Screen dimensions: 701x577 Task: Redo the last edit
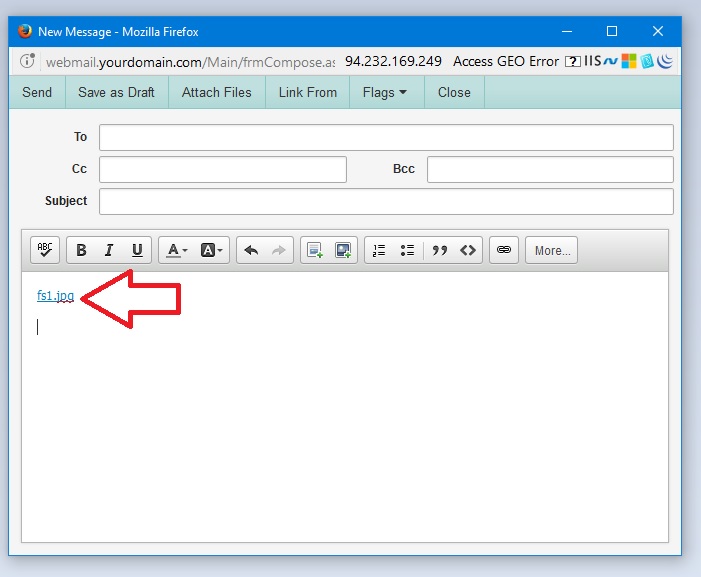279,250
